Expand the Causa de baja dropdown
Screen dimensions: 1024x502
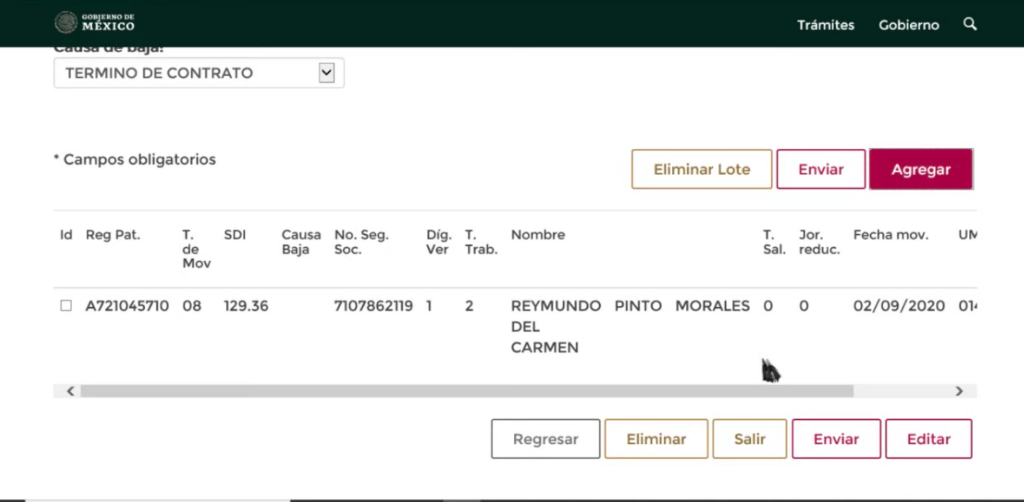pos(199,72)
